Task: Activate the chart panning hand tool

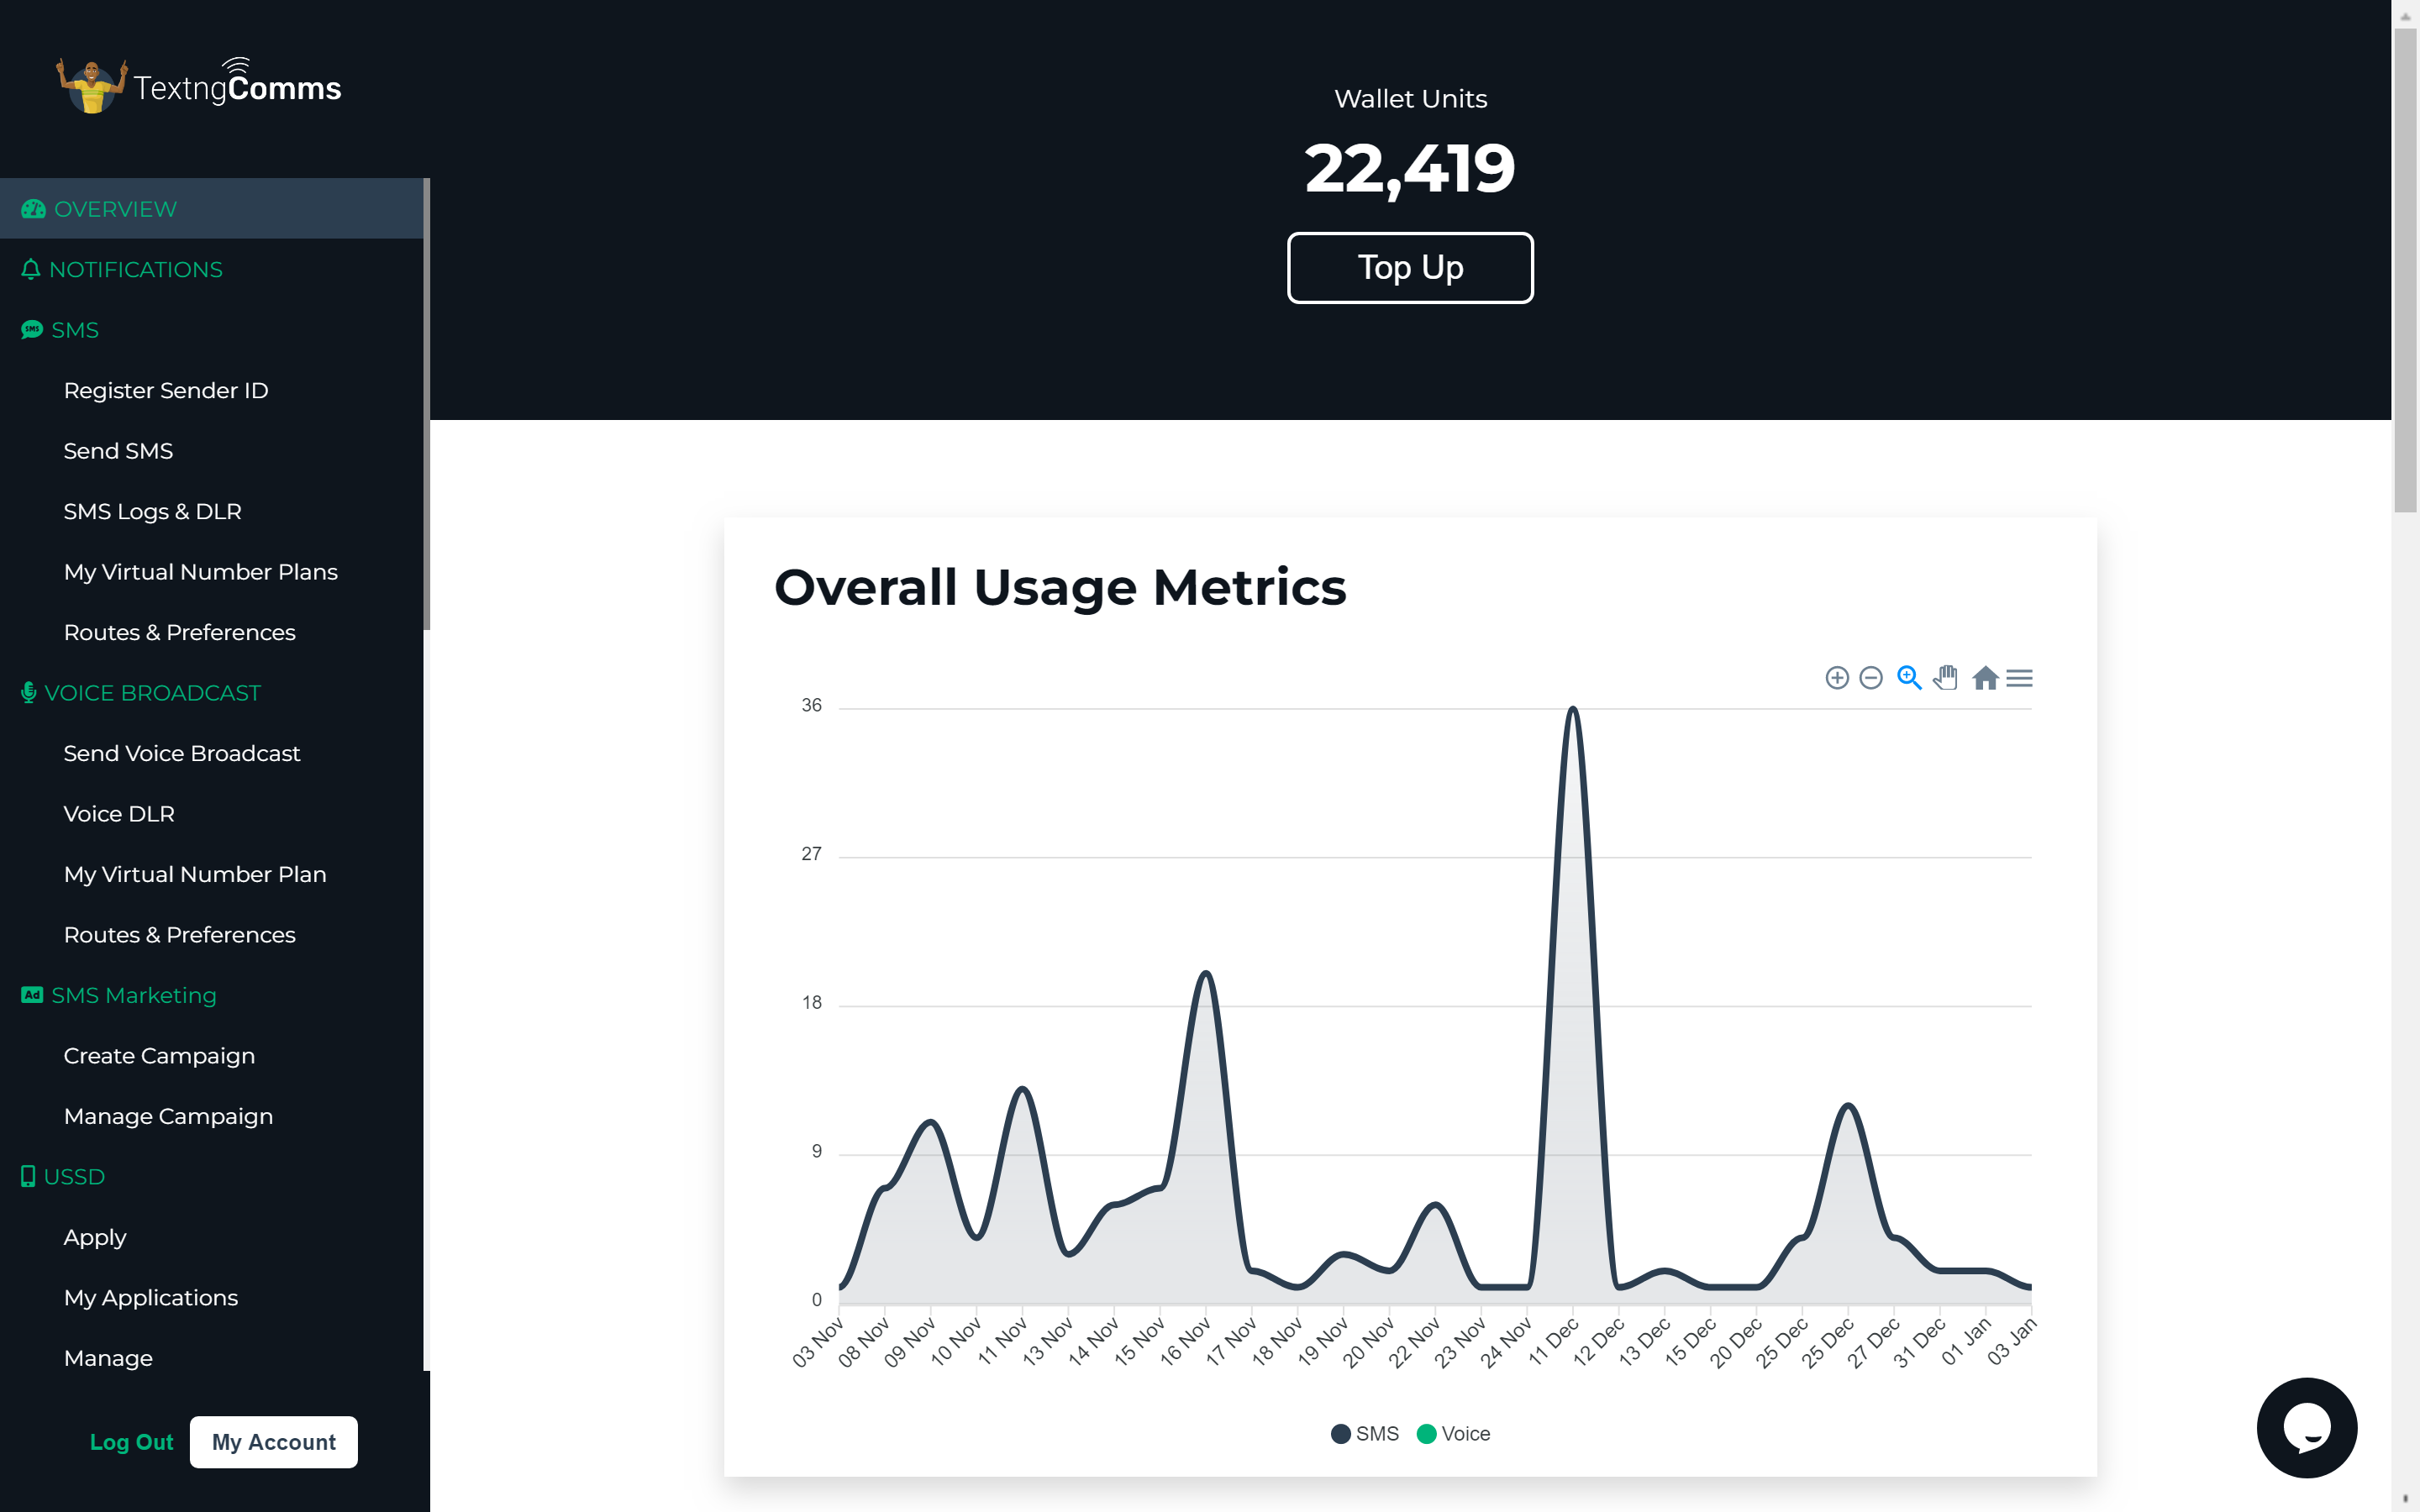Action: (x=1945, y=678)
